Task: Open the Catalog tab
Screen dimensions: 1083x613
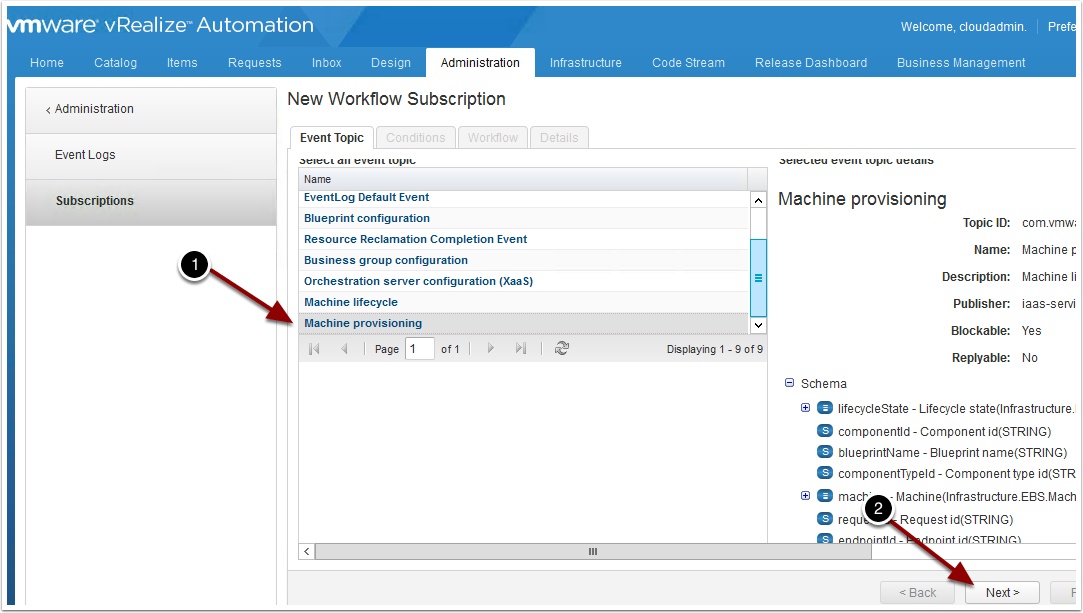Action: pos(115,63)
